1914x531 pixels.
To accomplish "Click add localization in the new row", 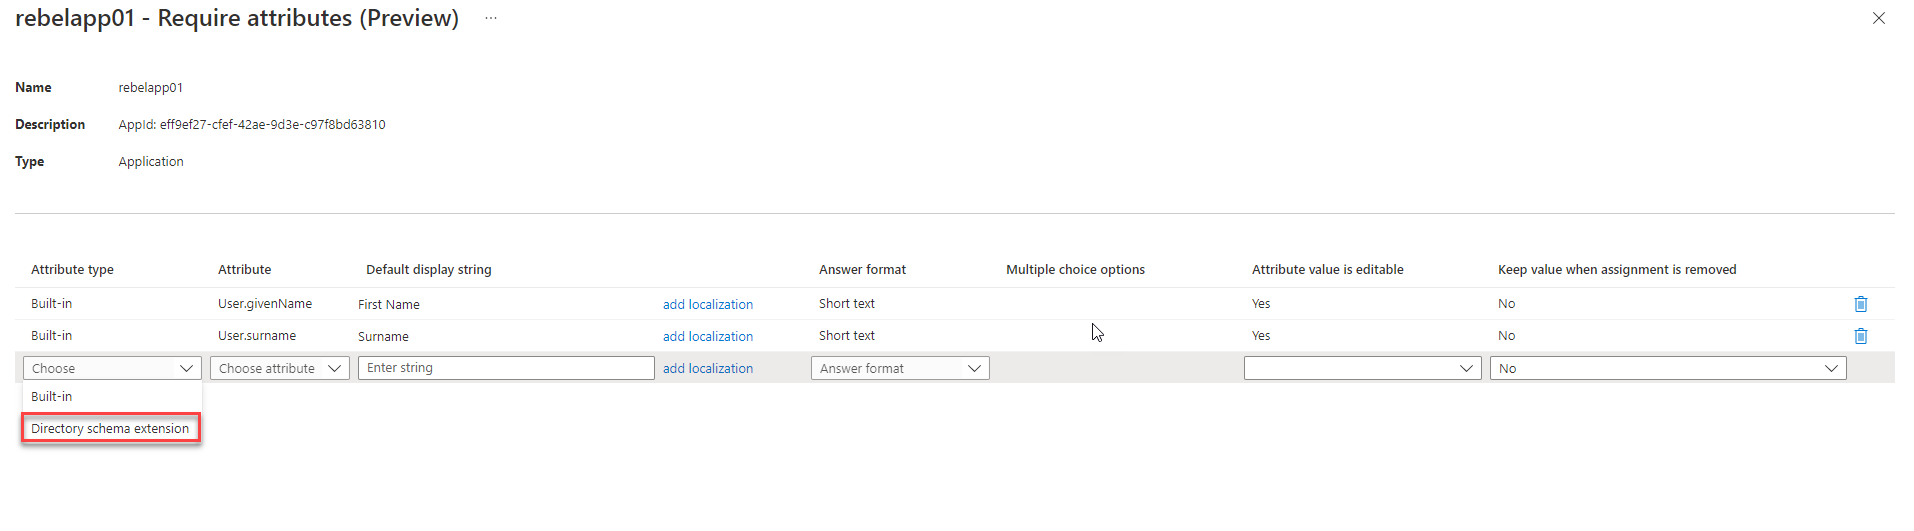I will pos(708,368).
